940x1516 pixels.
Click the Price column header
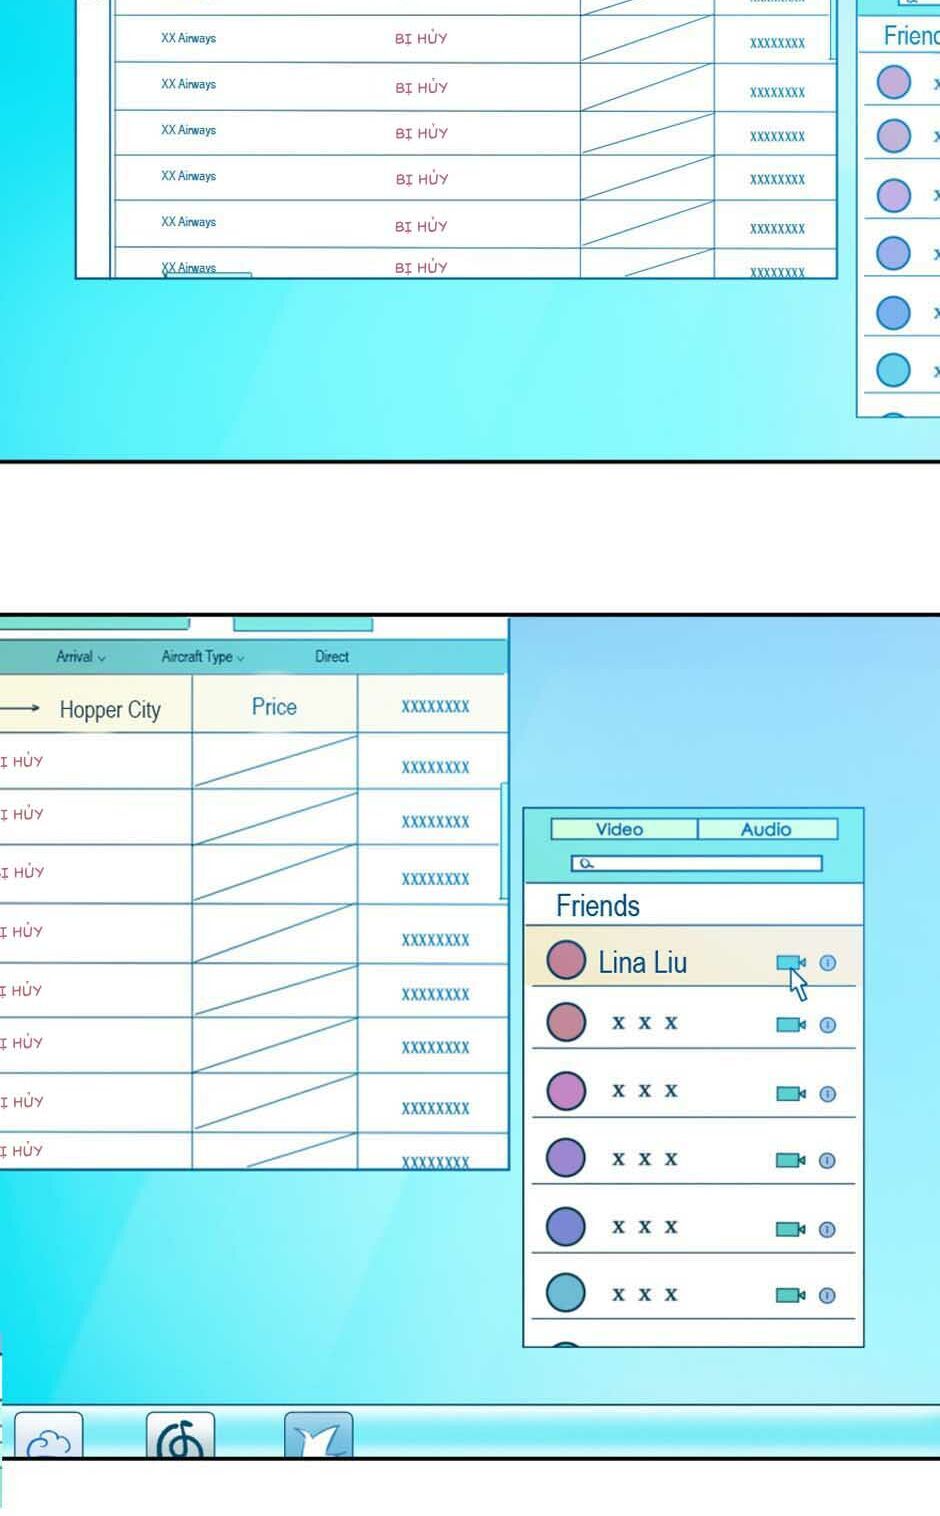274,707
